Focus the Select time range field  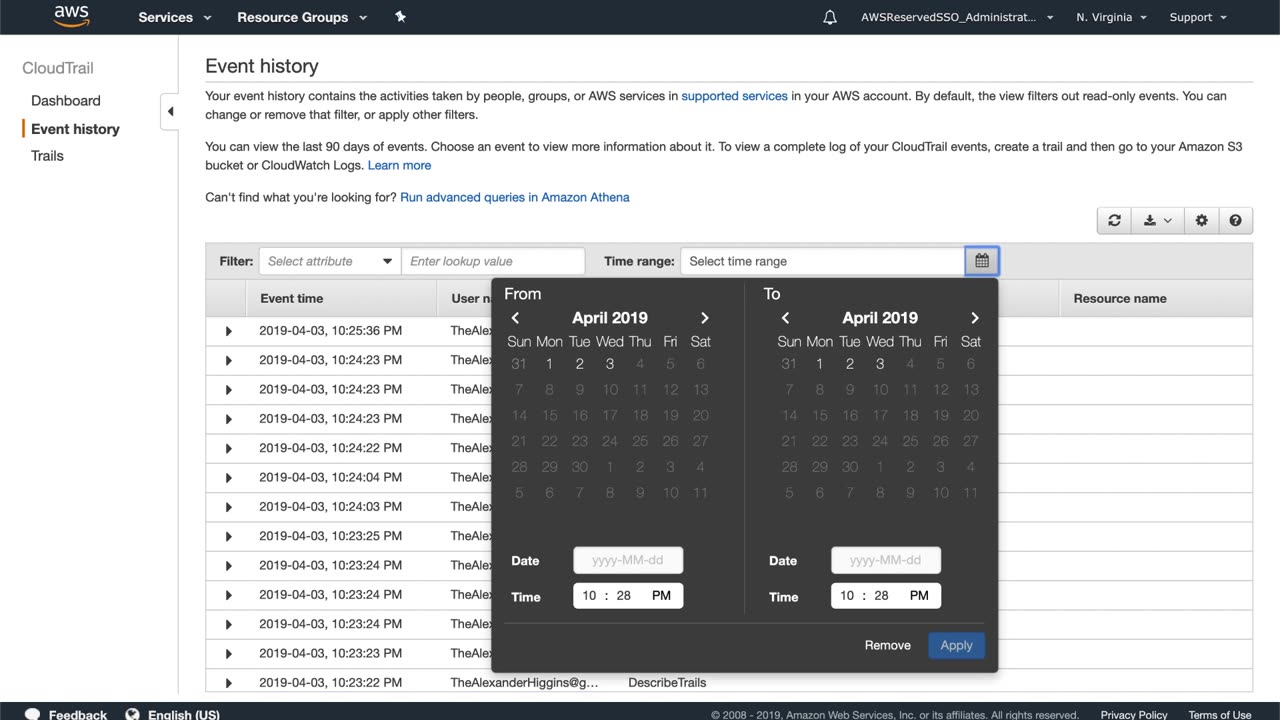823,261
